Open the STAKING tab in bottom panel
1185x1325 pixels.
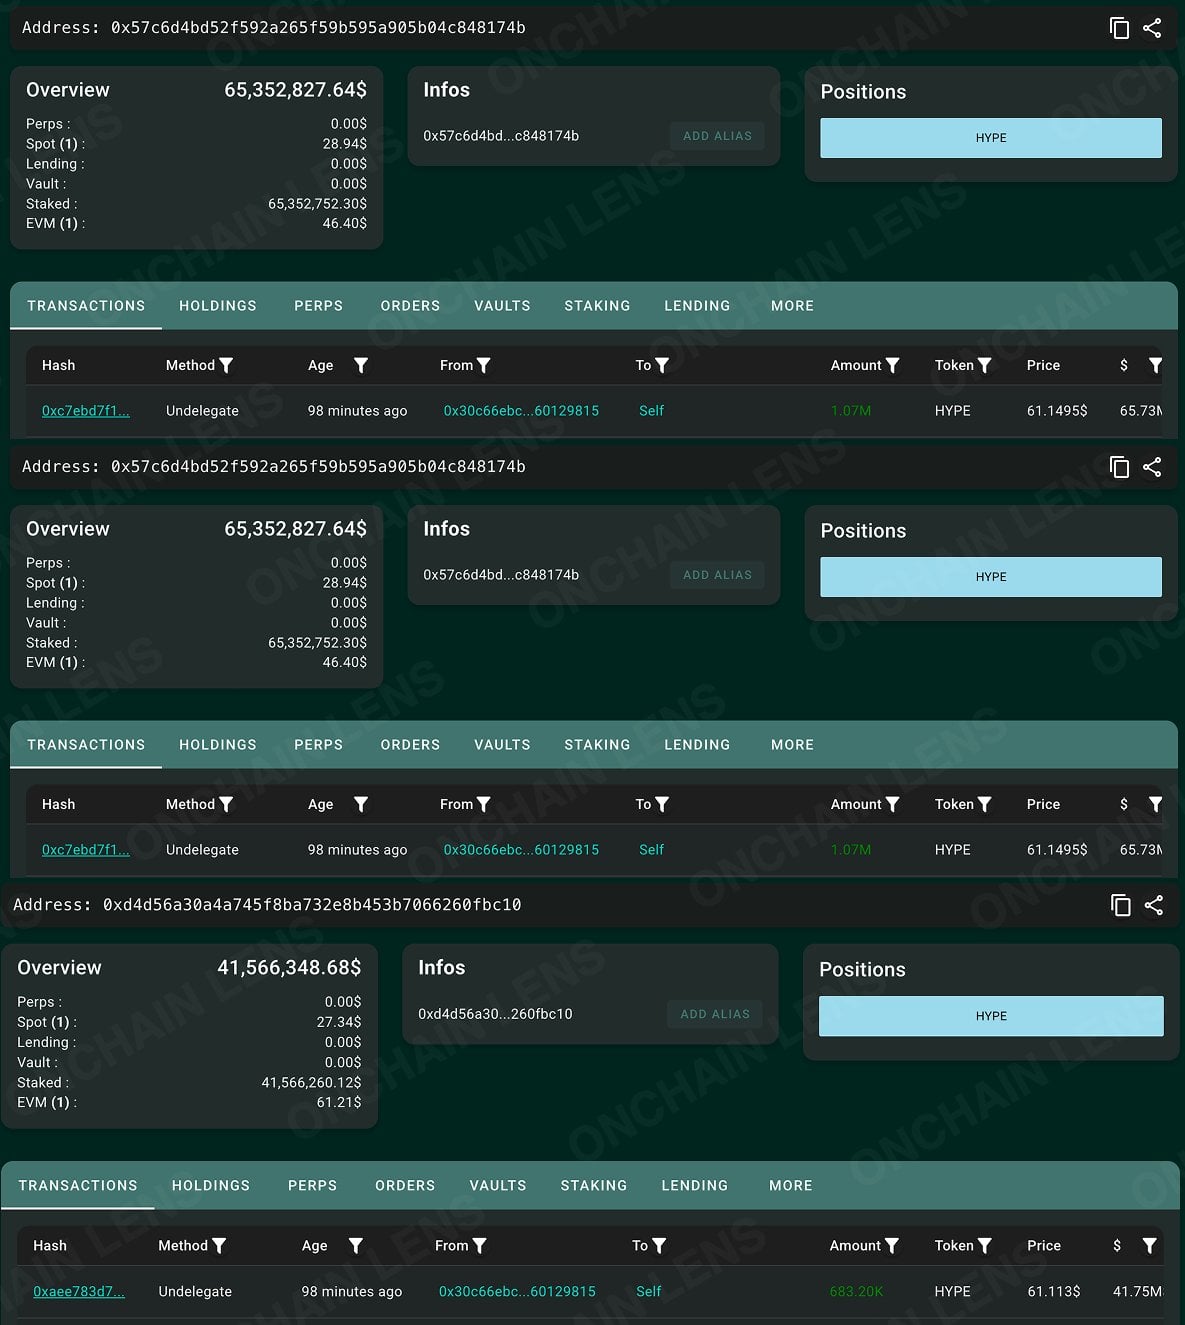tap(594, 1186)
